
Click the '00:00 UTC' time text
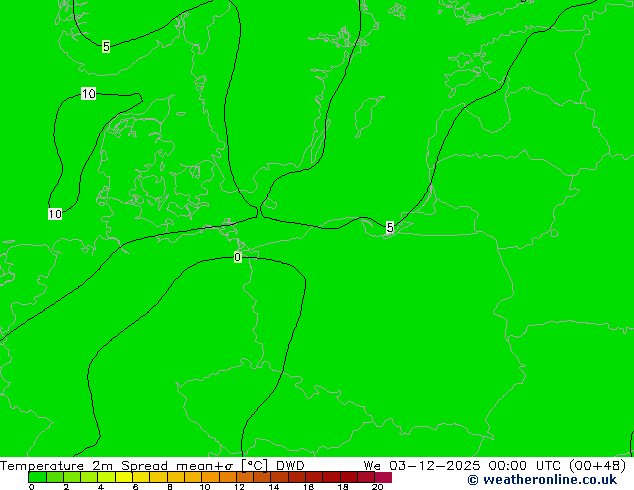524,466
